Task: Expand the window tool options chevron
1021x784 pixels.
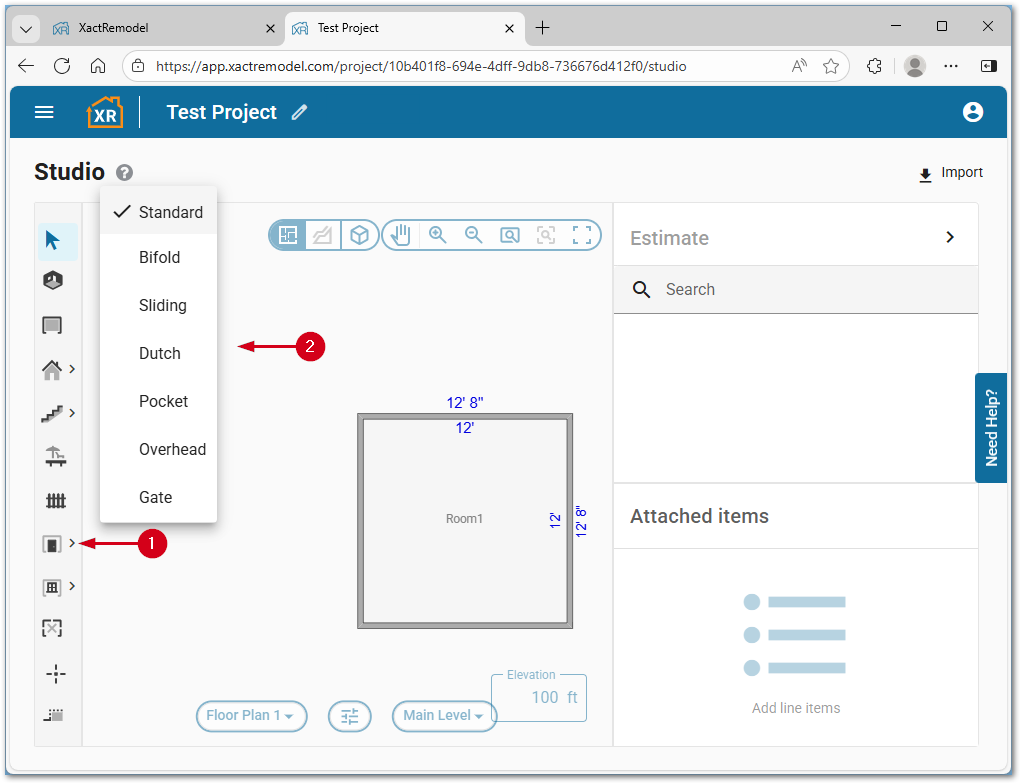Action: (x=73, y=587)
